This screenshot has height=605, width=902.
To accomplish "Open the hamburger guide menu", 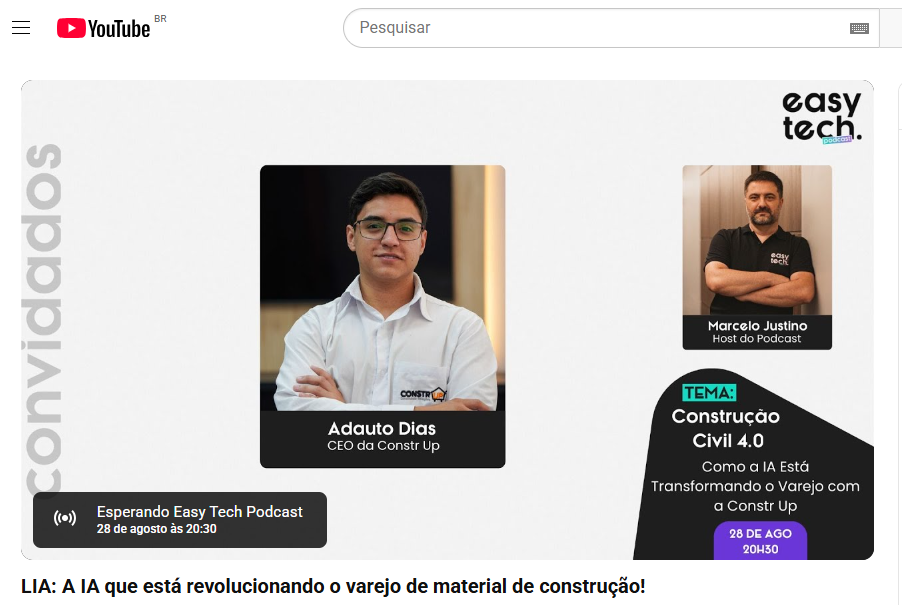I will (x=21, y=28).
